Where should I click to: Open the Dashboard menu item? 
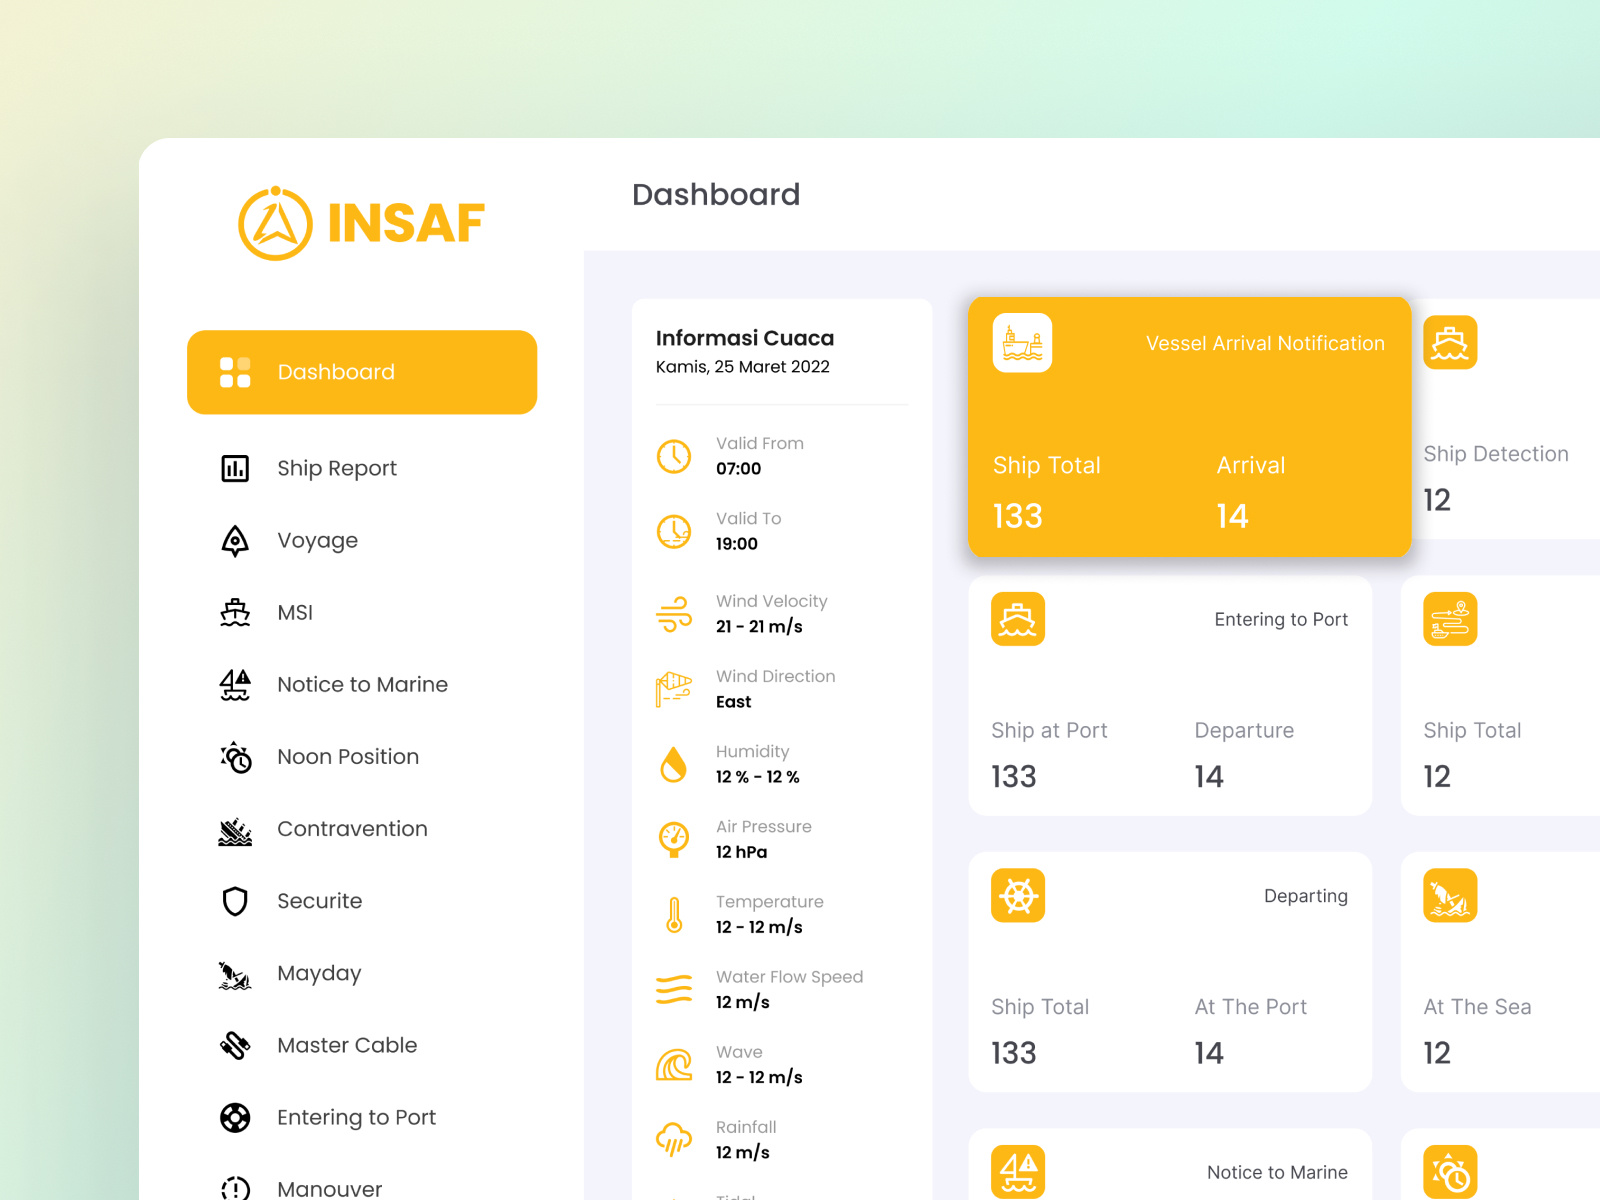362,372
